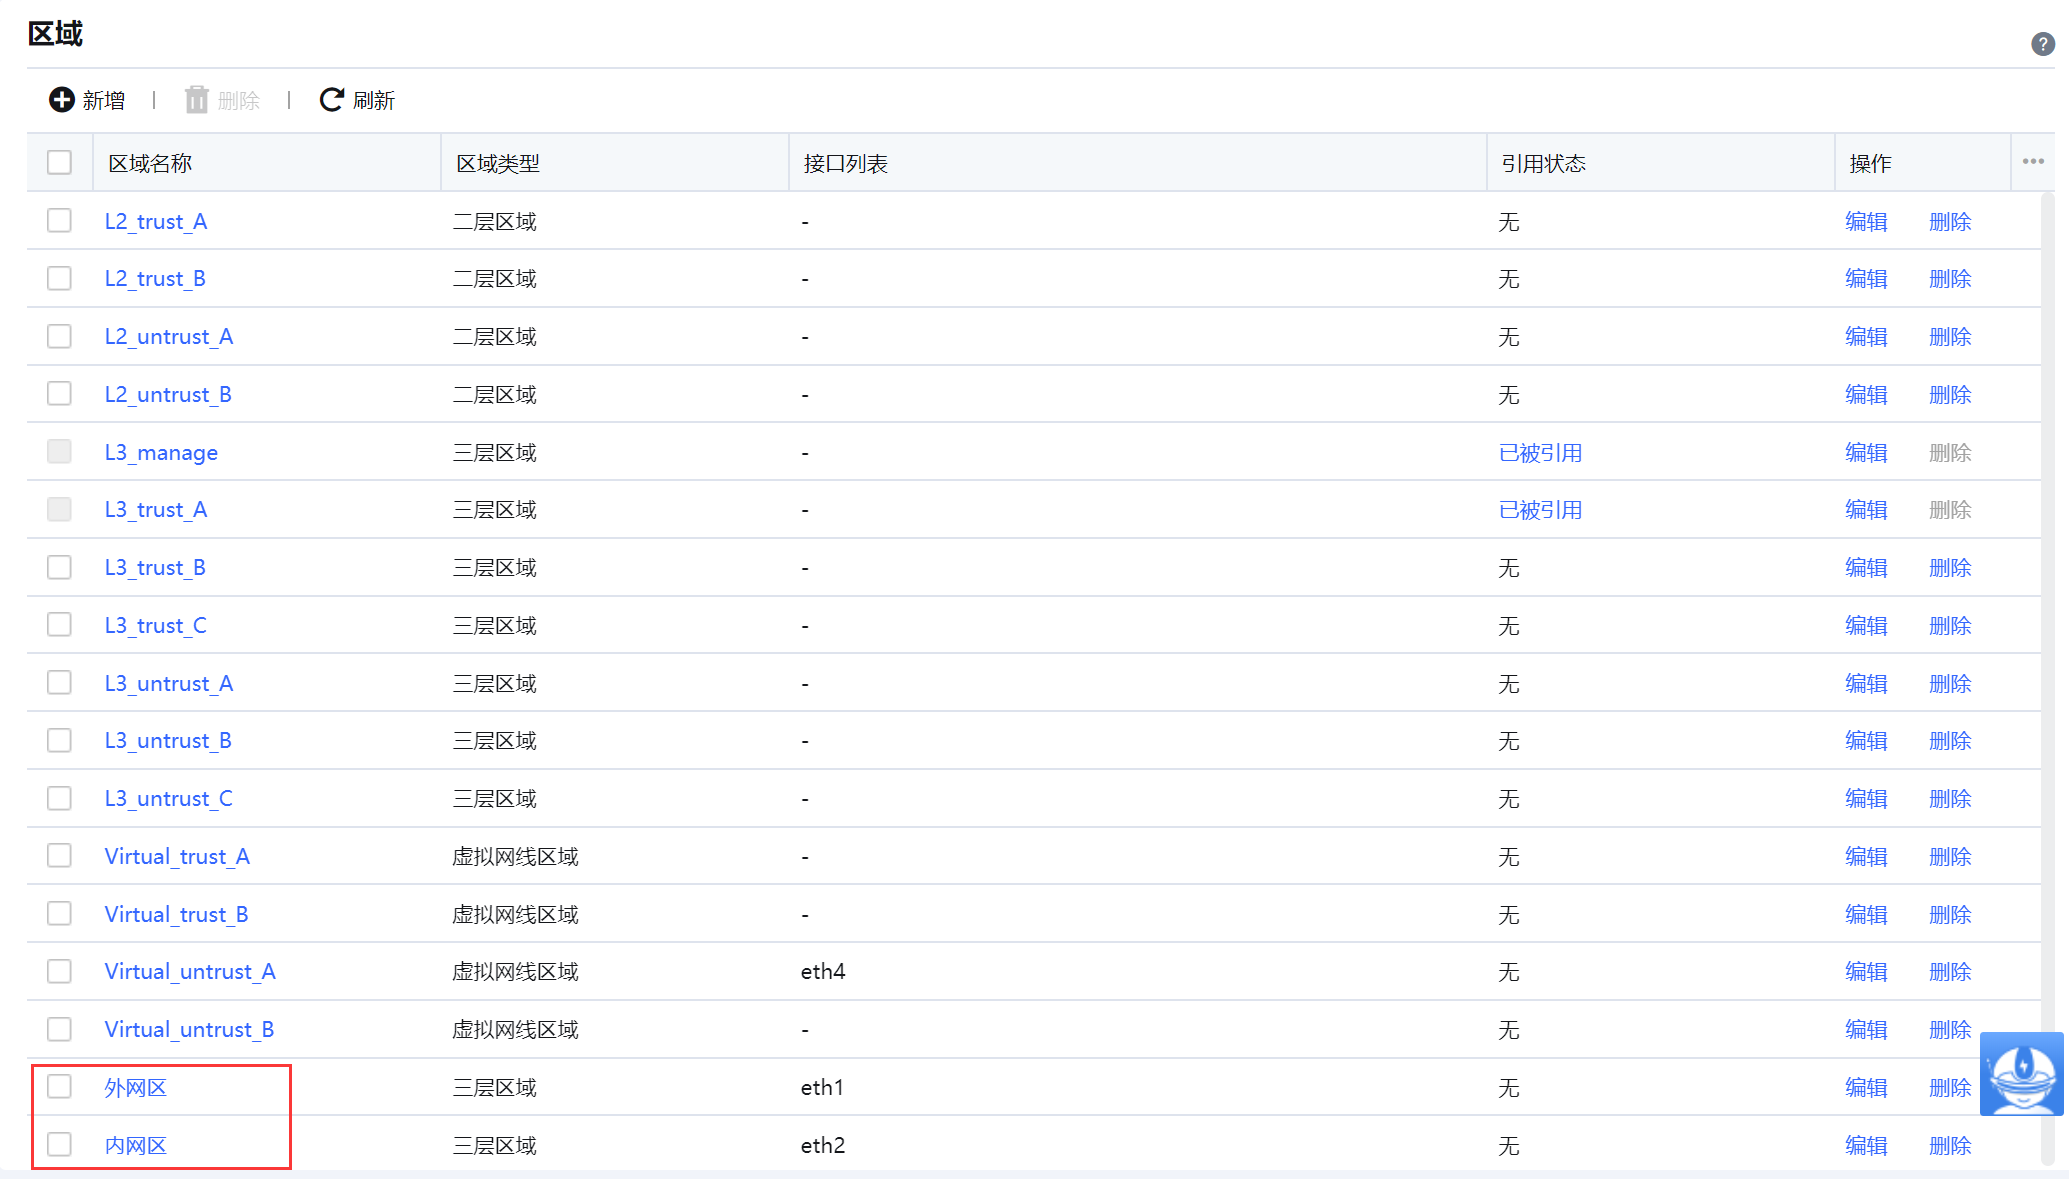The image size is (2069, 1179).
Task: Click 已被引用 status for L3_trust_A
Action: (x=1540, y=510)
